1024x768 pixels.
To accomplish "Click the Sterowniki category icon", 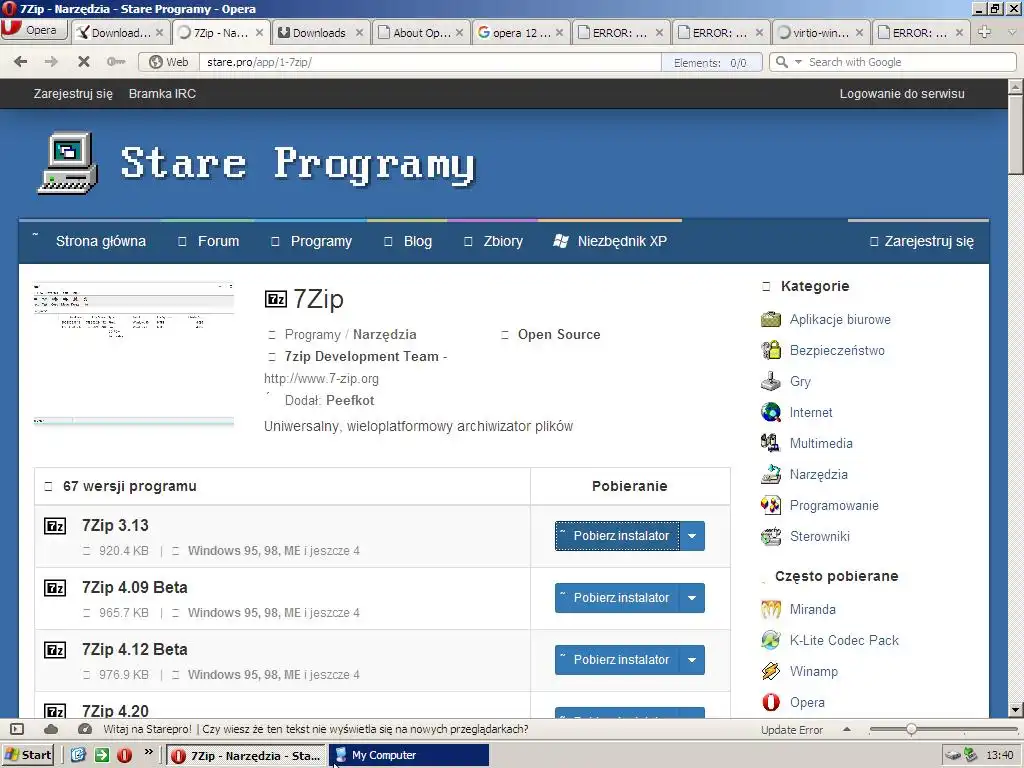I will click(771, 536).
